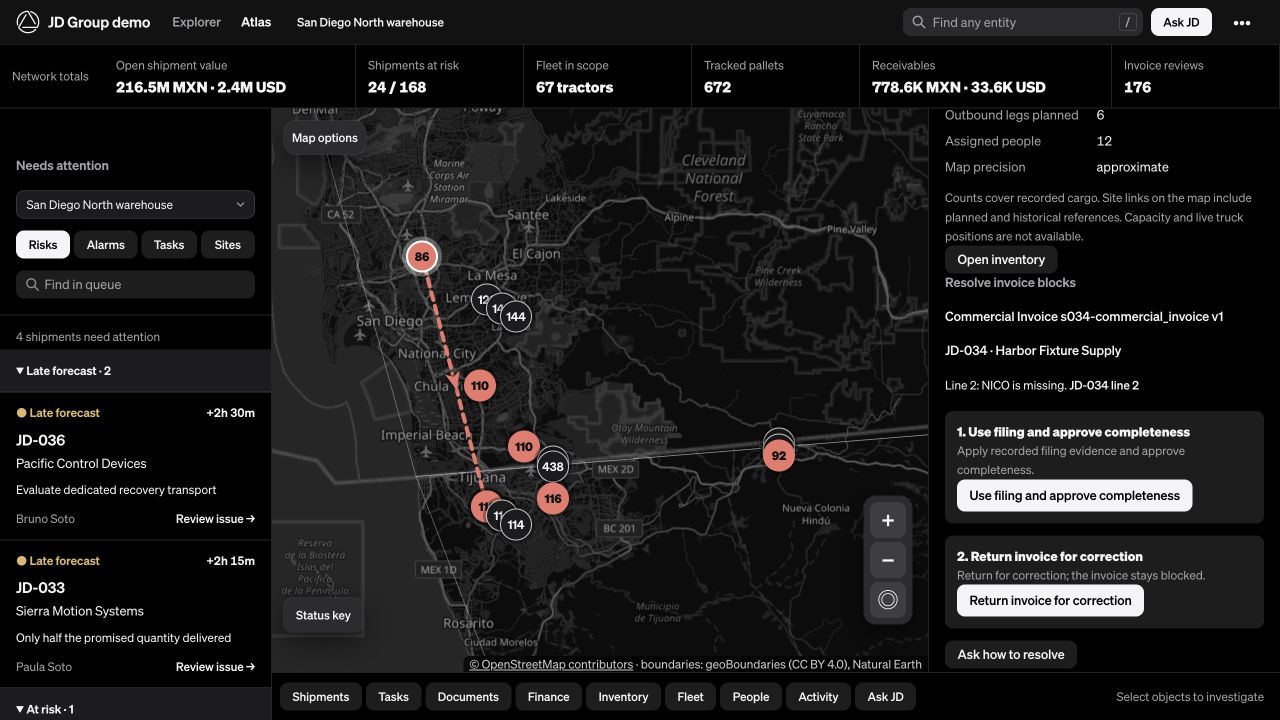Click Open inventory button
1280x720 pixels.
1001,260
